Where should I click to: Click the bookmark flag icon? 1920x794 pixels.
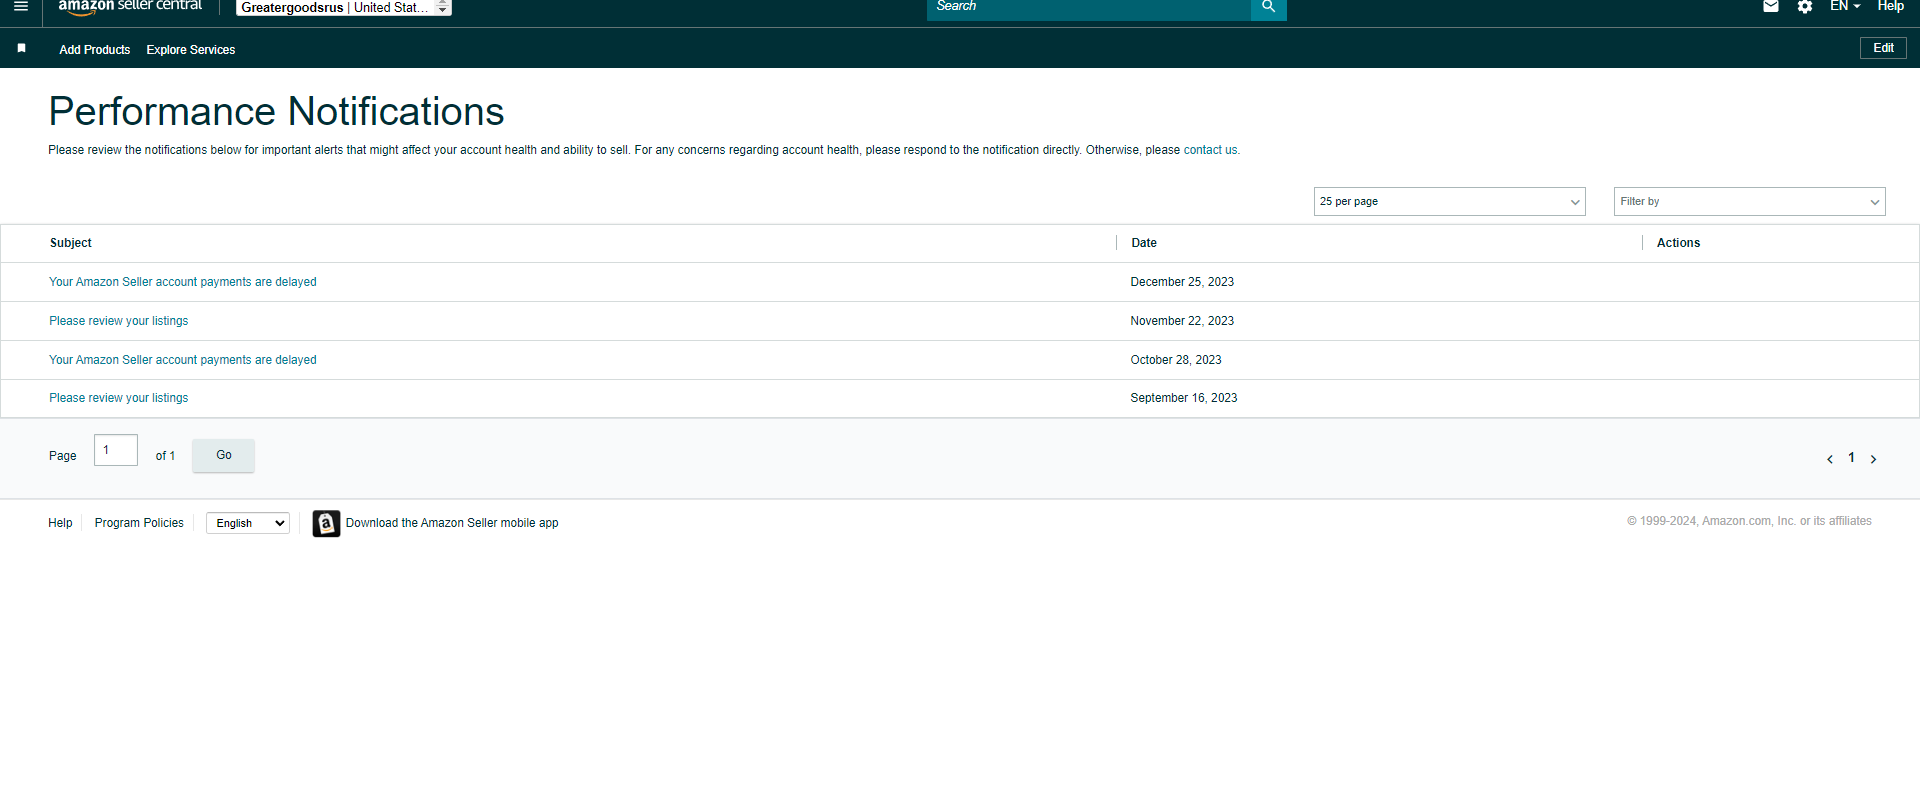pos(21,48)
